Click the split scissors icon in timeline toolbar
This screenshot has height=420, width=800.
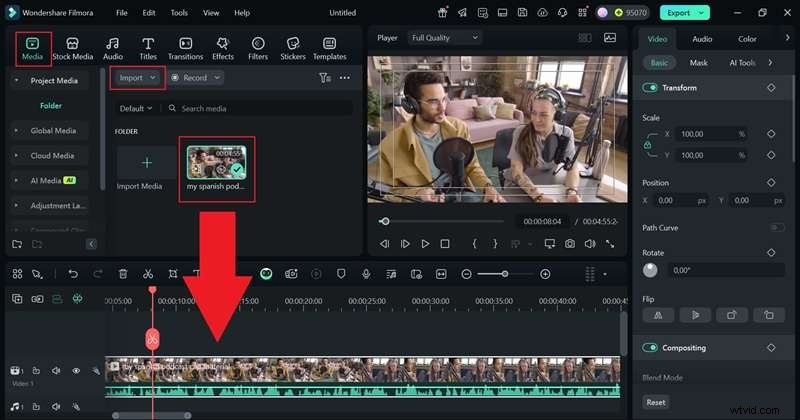point(148,273)
